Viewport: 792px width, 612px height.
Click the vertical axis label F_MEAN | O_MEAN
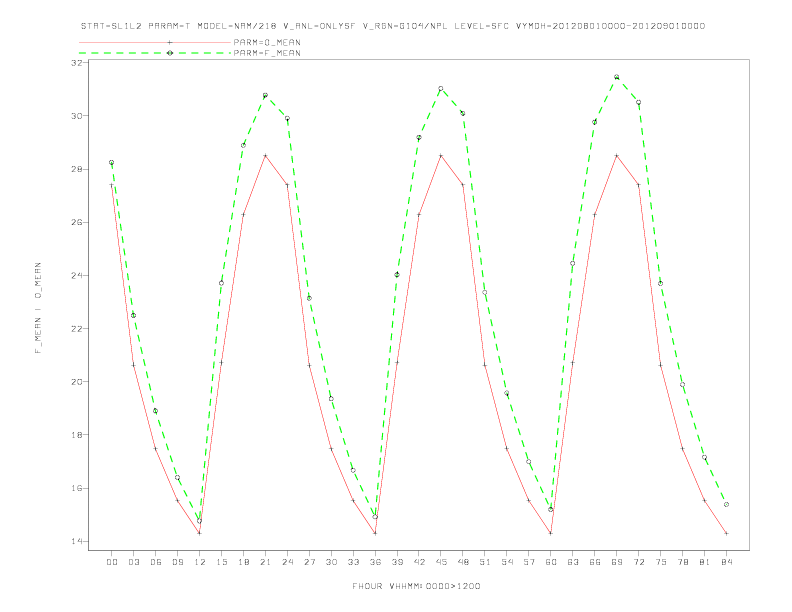[38, 308]
